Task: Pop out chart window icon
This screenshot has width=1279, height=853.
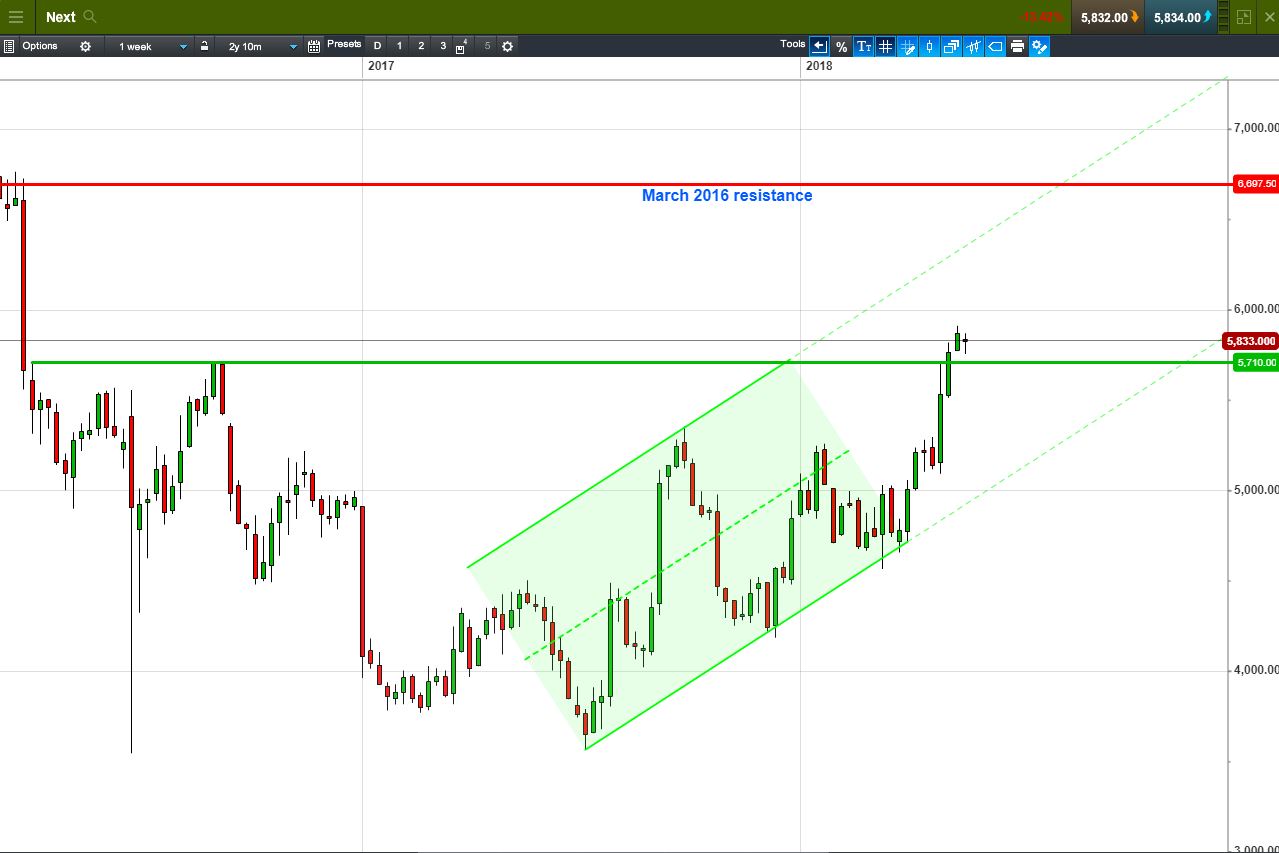Action: pos(1243,17)
